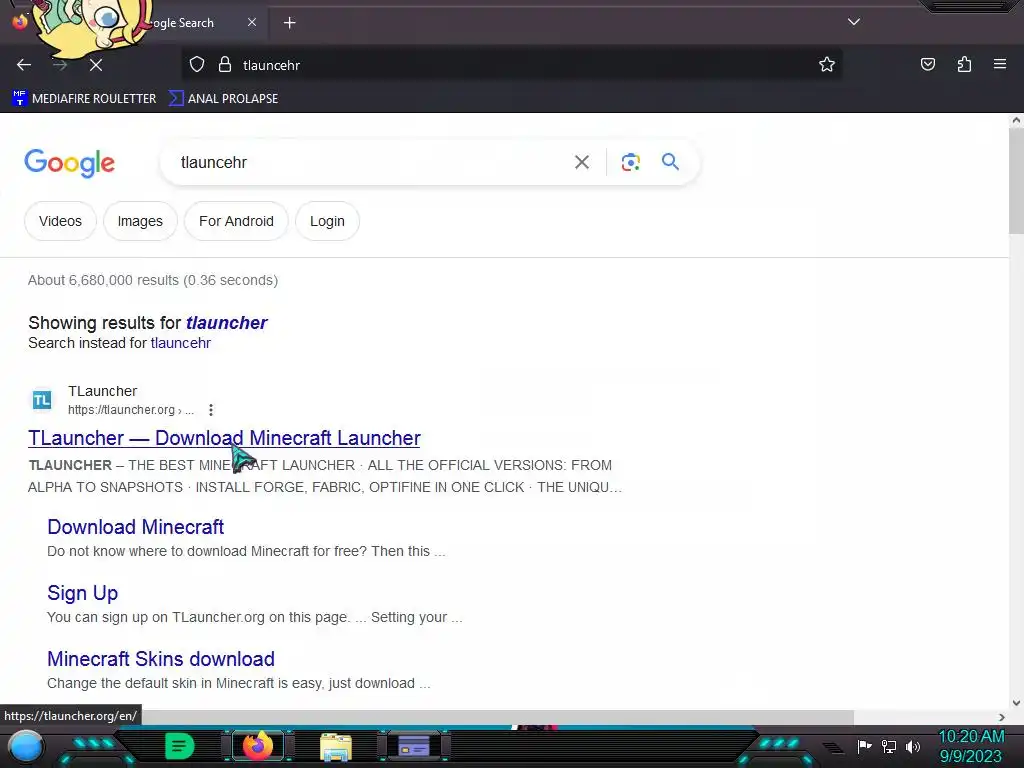Click the TL favicon of TLauncher result
This screenshot has width=1024, height=768.
point(42,400)
